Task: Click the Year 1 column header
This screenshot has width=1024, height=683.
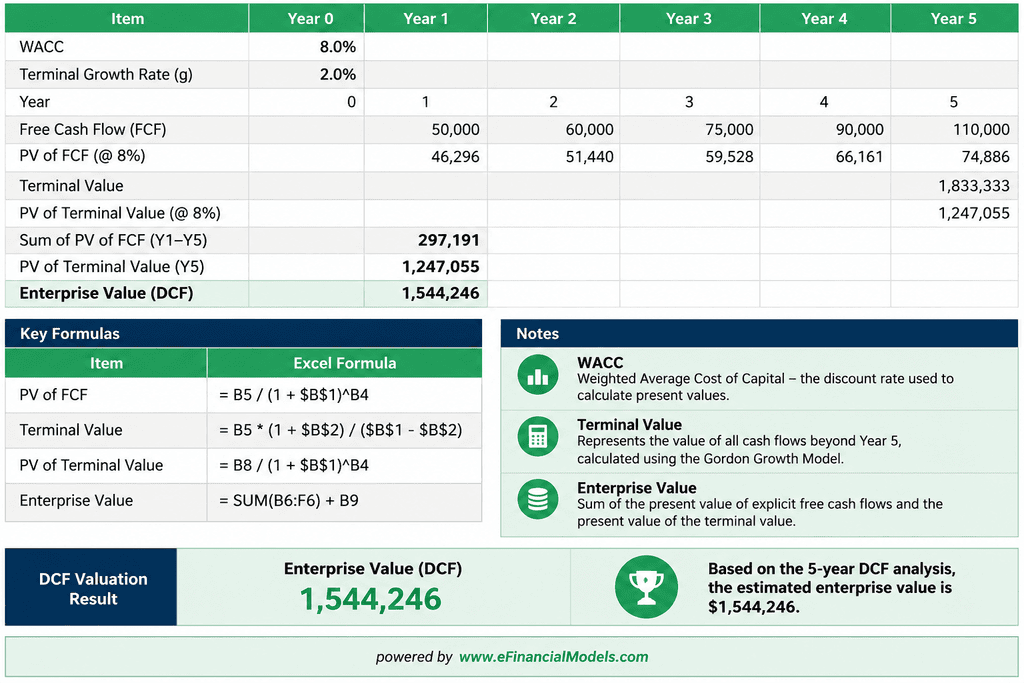Action: 426,18
